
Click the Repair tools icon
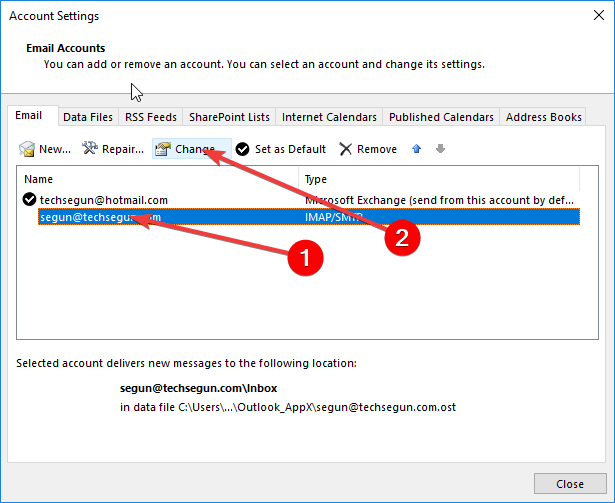90,148
